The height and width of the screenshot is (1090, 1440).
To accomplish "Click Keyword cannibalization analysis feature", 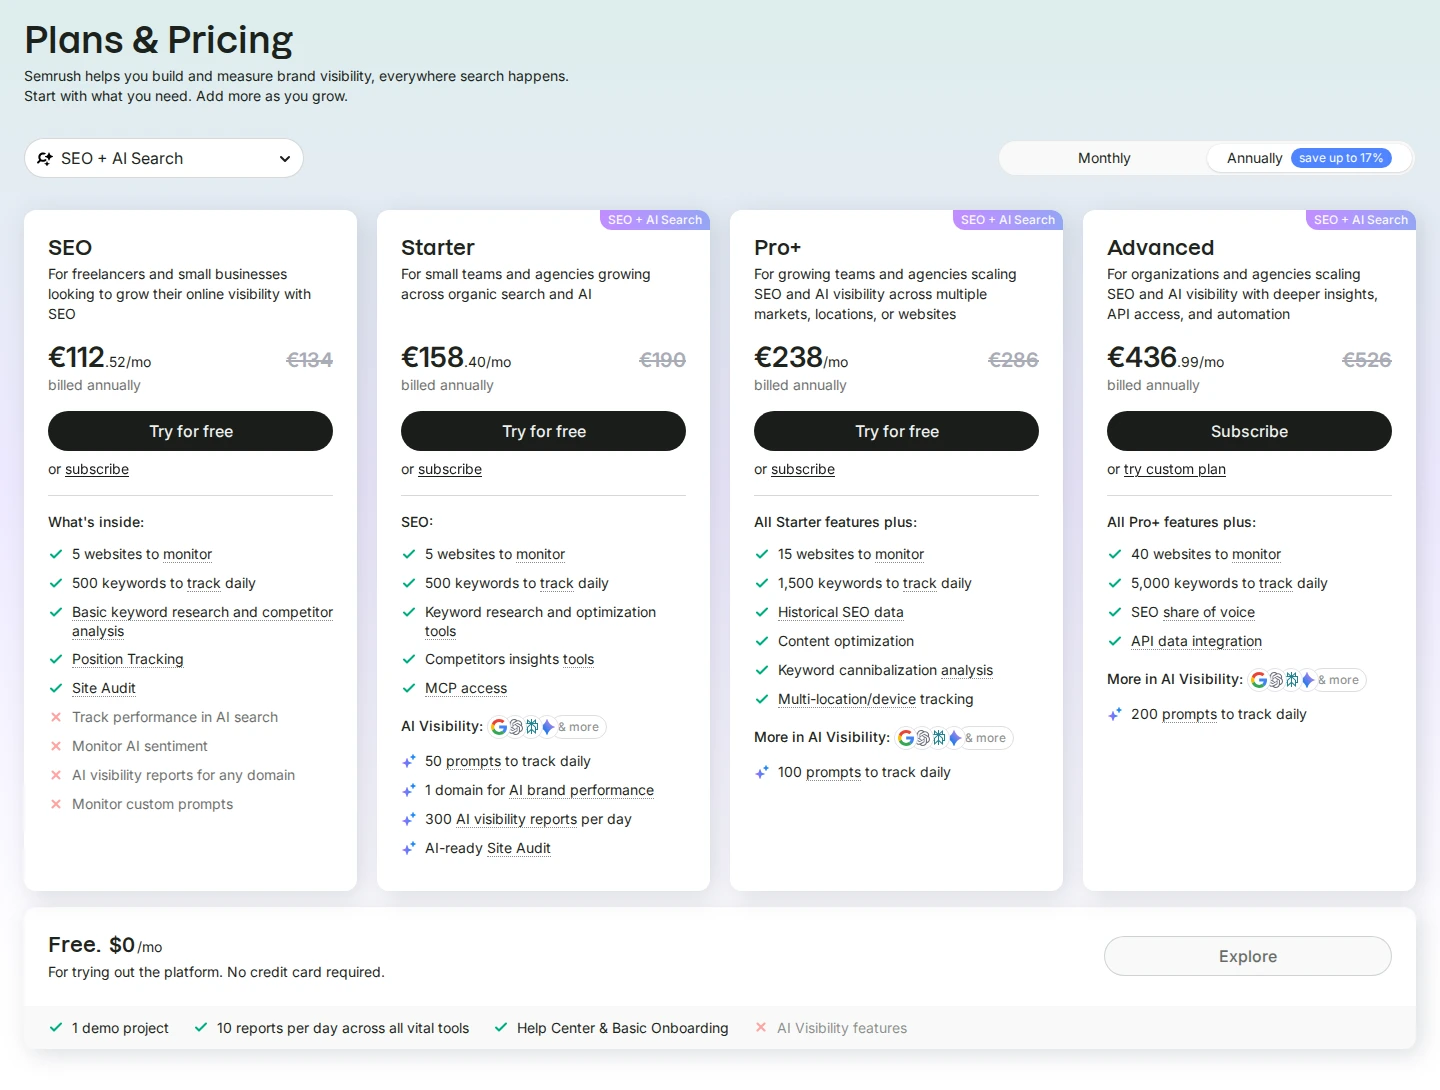I will click(886, 670).
